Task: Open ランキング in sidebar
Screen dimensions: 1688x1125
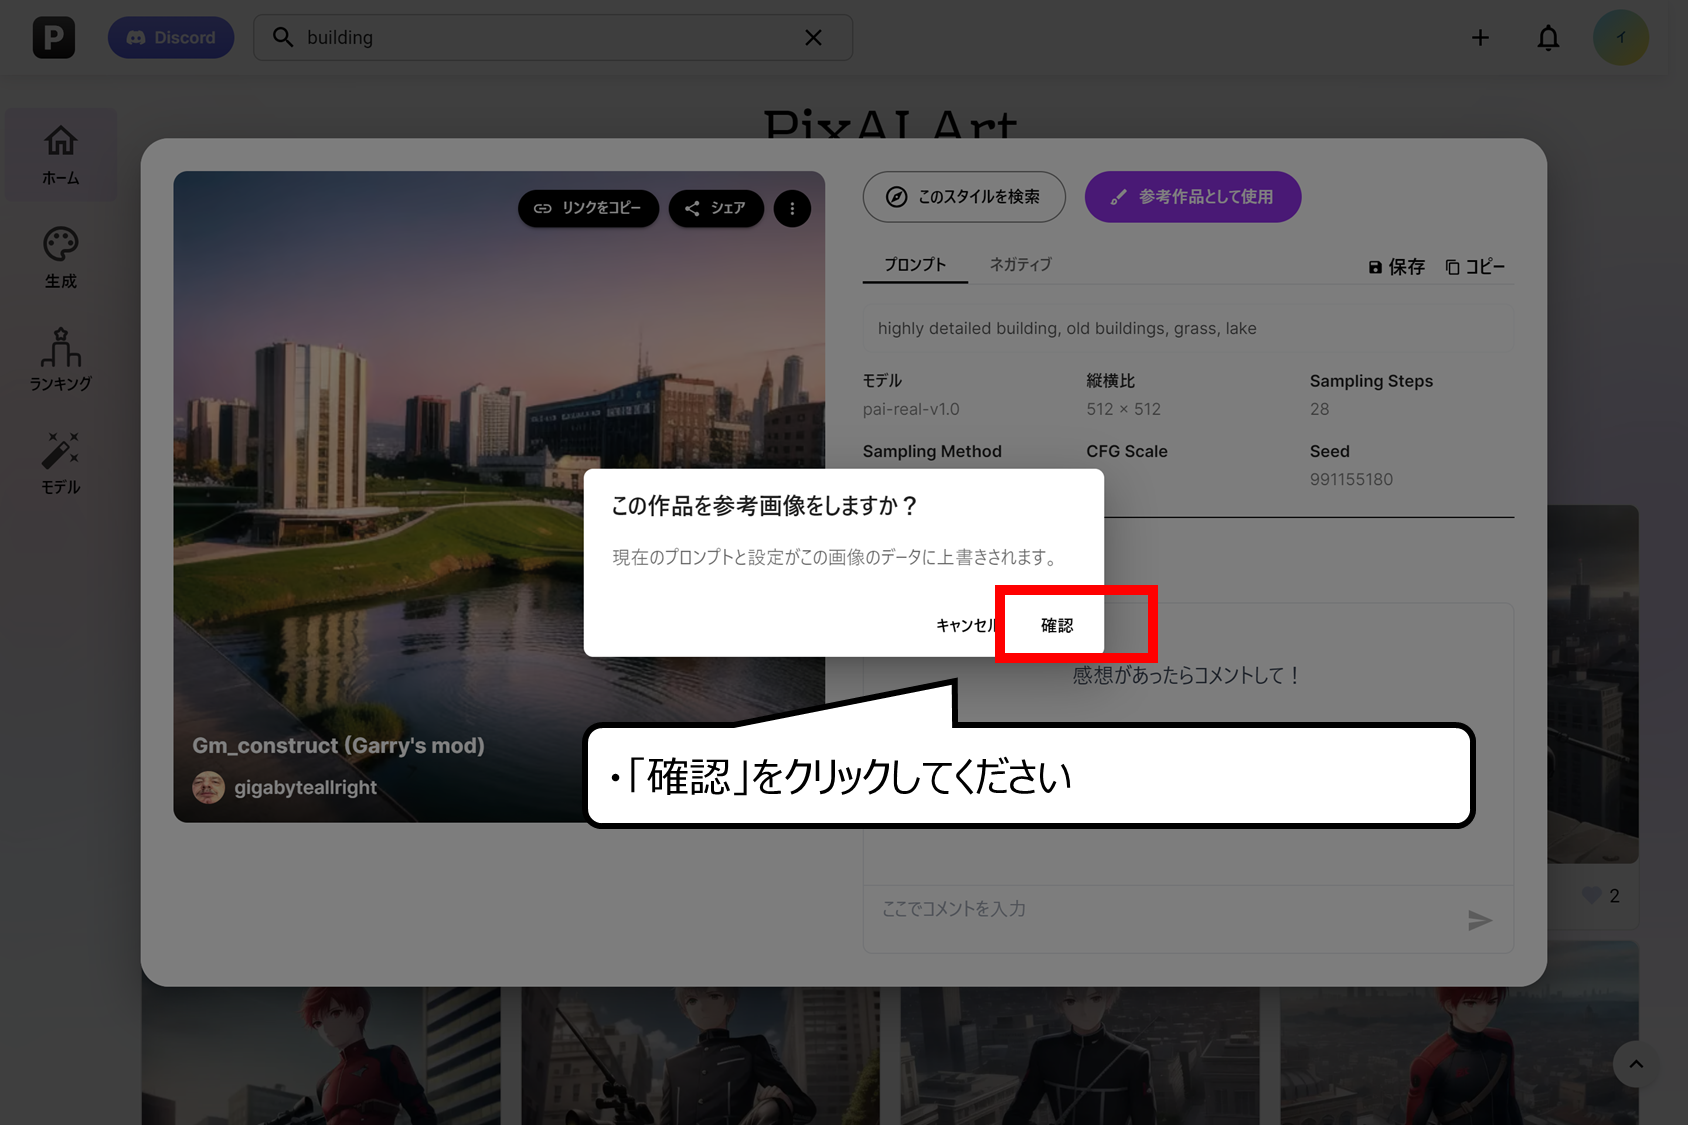Action: (61, 360)
